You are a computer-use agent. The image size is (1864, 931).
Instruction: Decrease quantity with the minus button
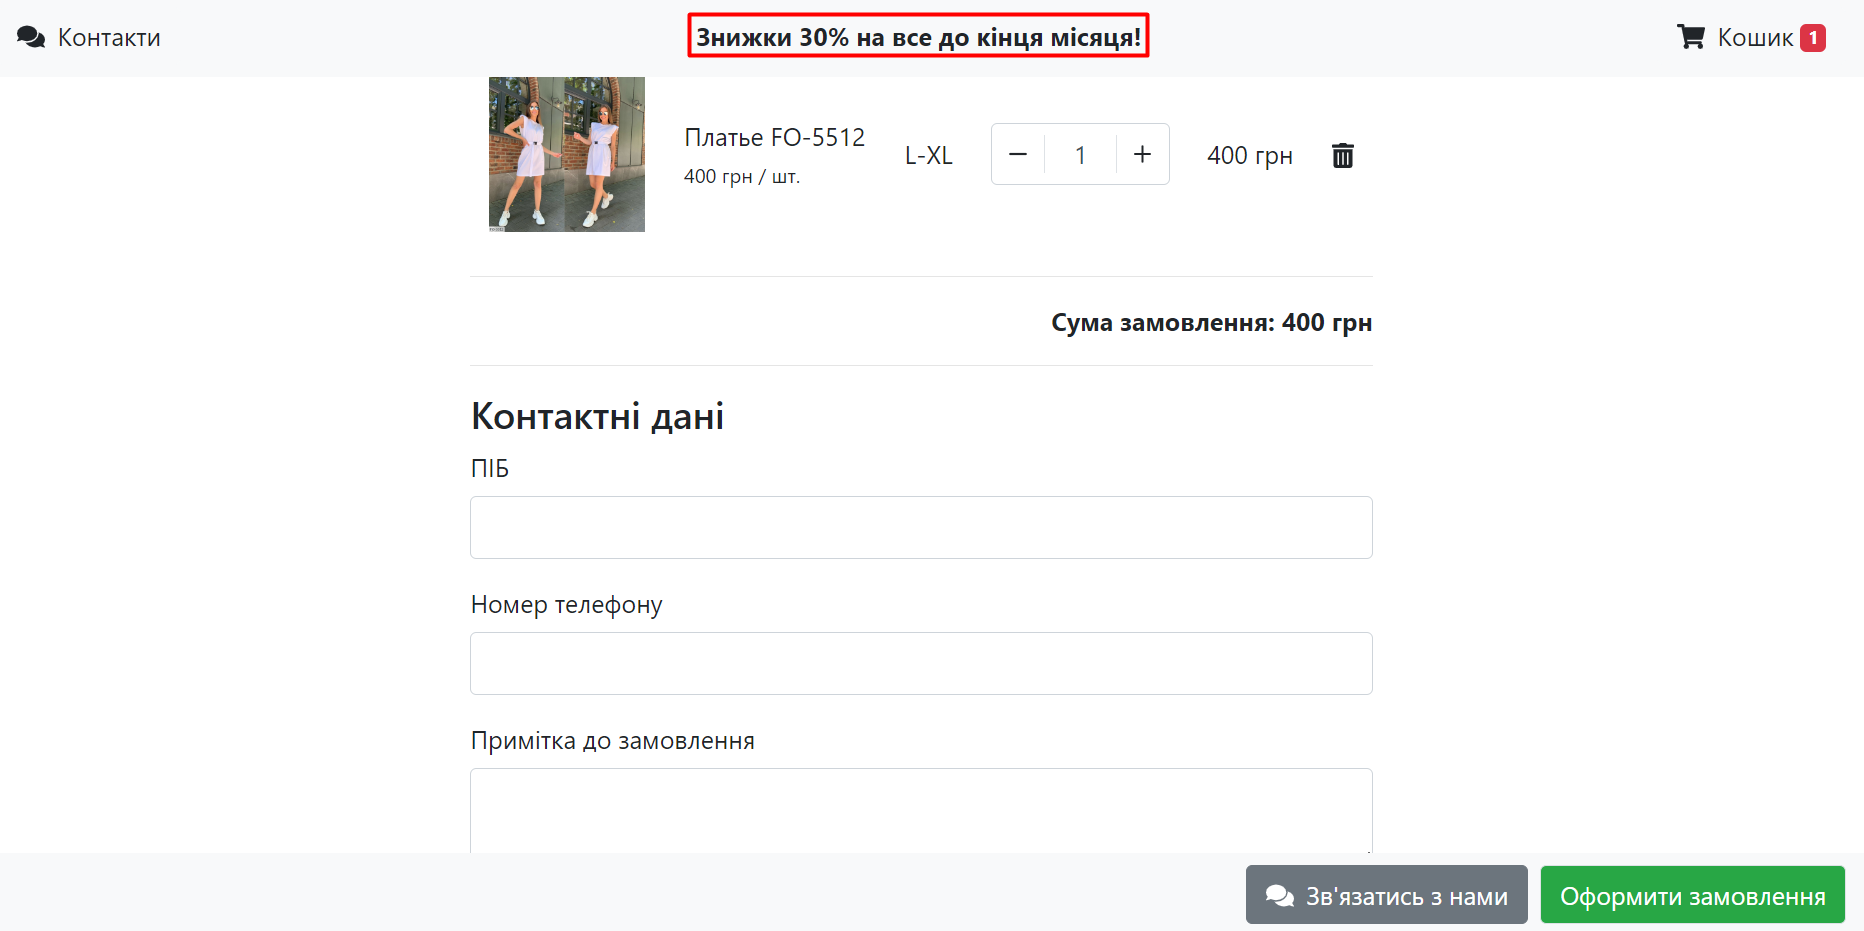pos(1018,154)
